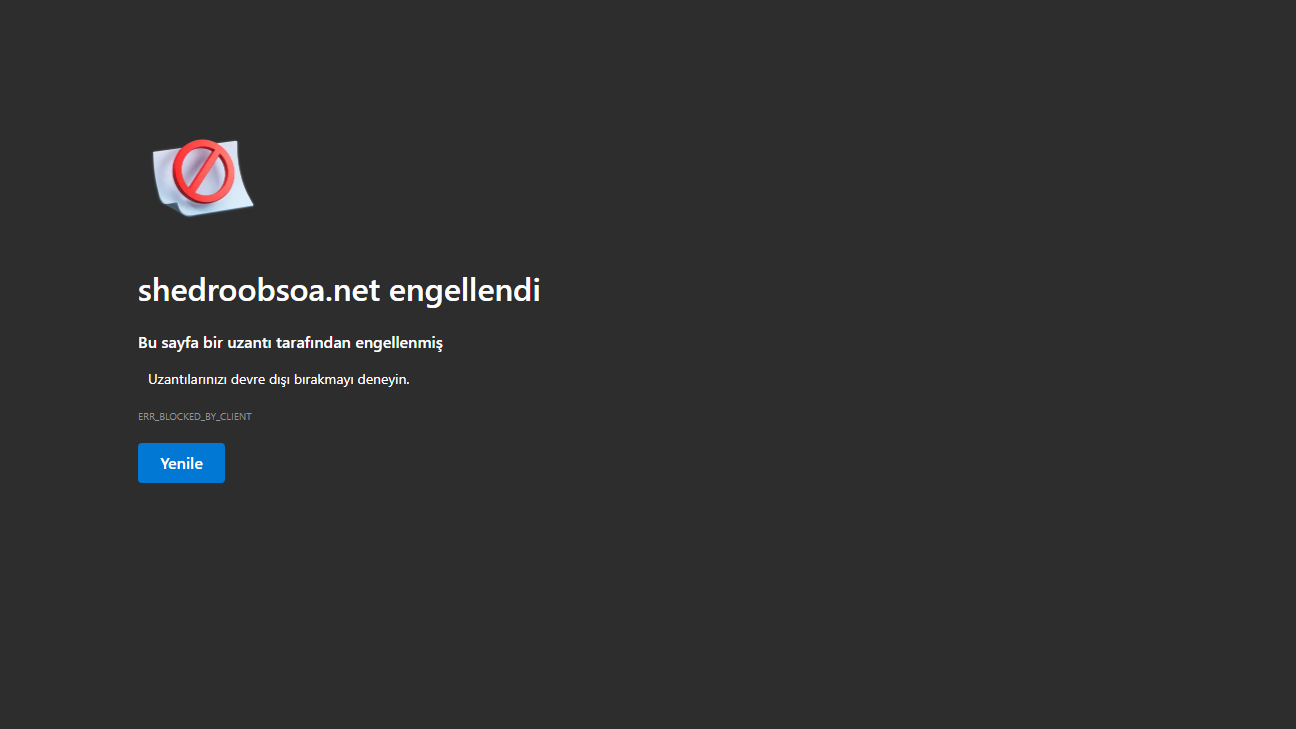Click the 'Uzantılarınızı devre dışı bırakmayı deneyin' suggestion
1296x729 pixels.
pos(279,380)
